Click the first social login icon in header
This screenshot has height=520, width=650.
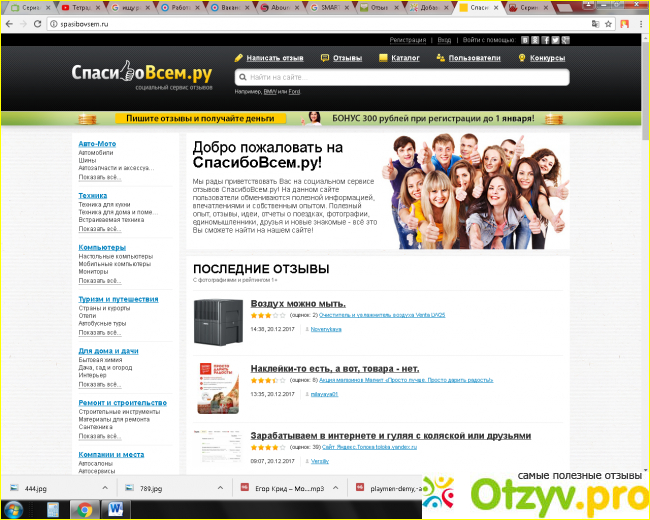[x=524, y=40]
